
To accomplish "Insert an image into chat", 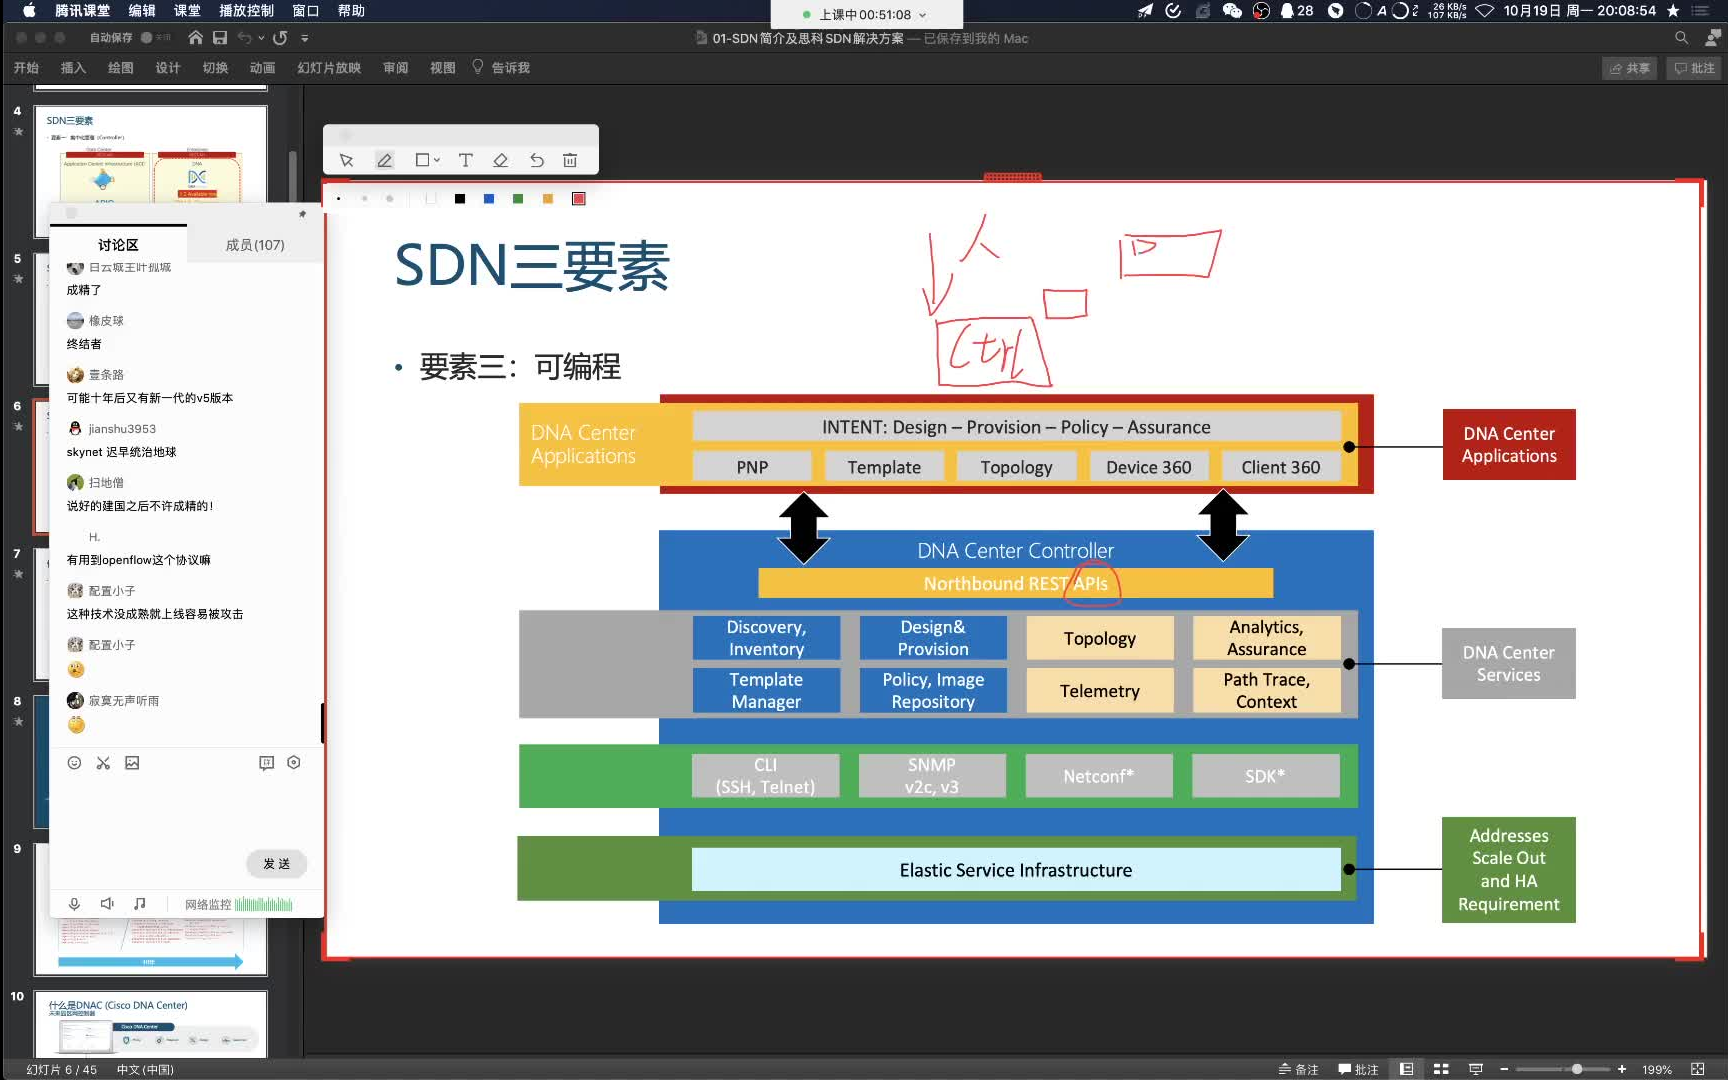I will click(x=132, y=763).
